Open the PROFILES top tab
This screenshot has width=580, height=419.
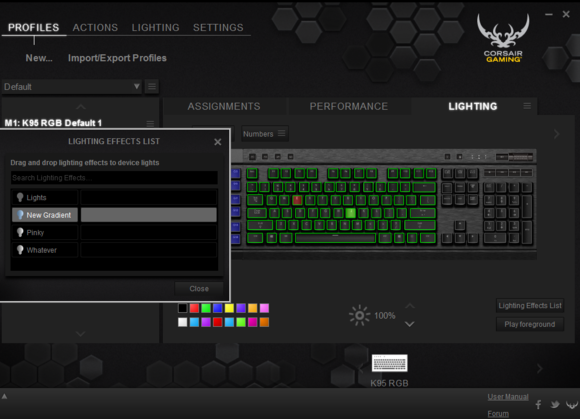tap(33, 27)
